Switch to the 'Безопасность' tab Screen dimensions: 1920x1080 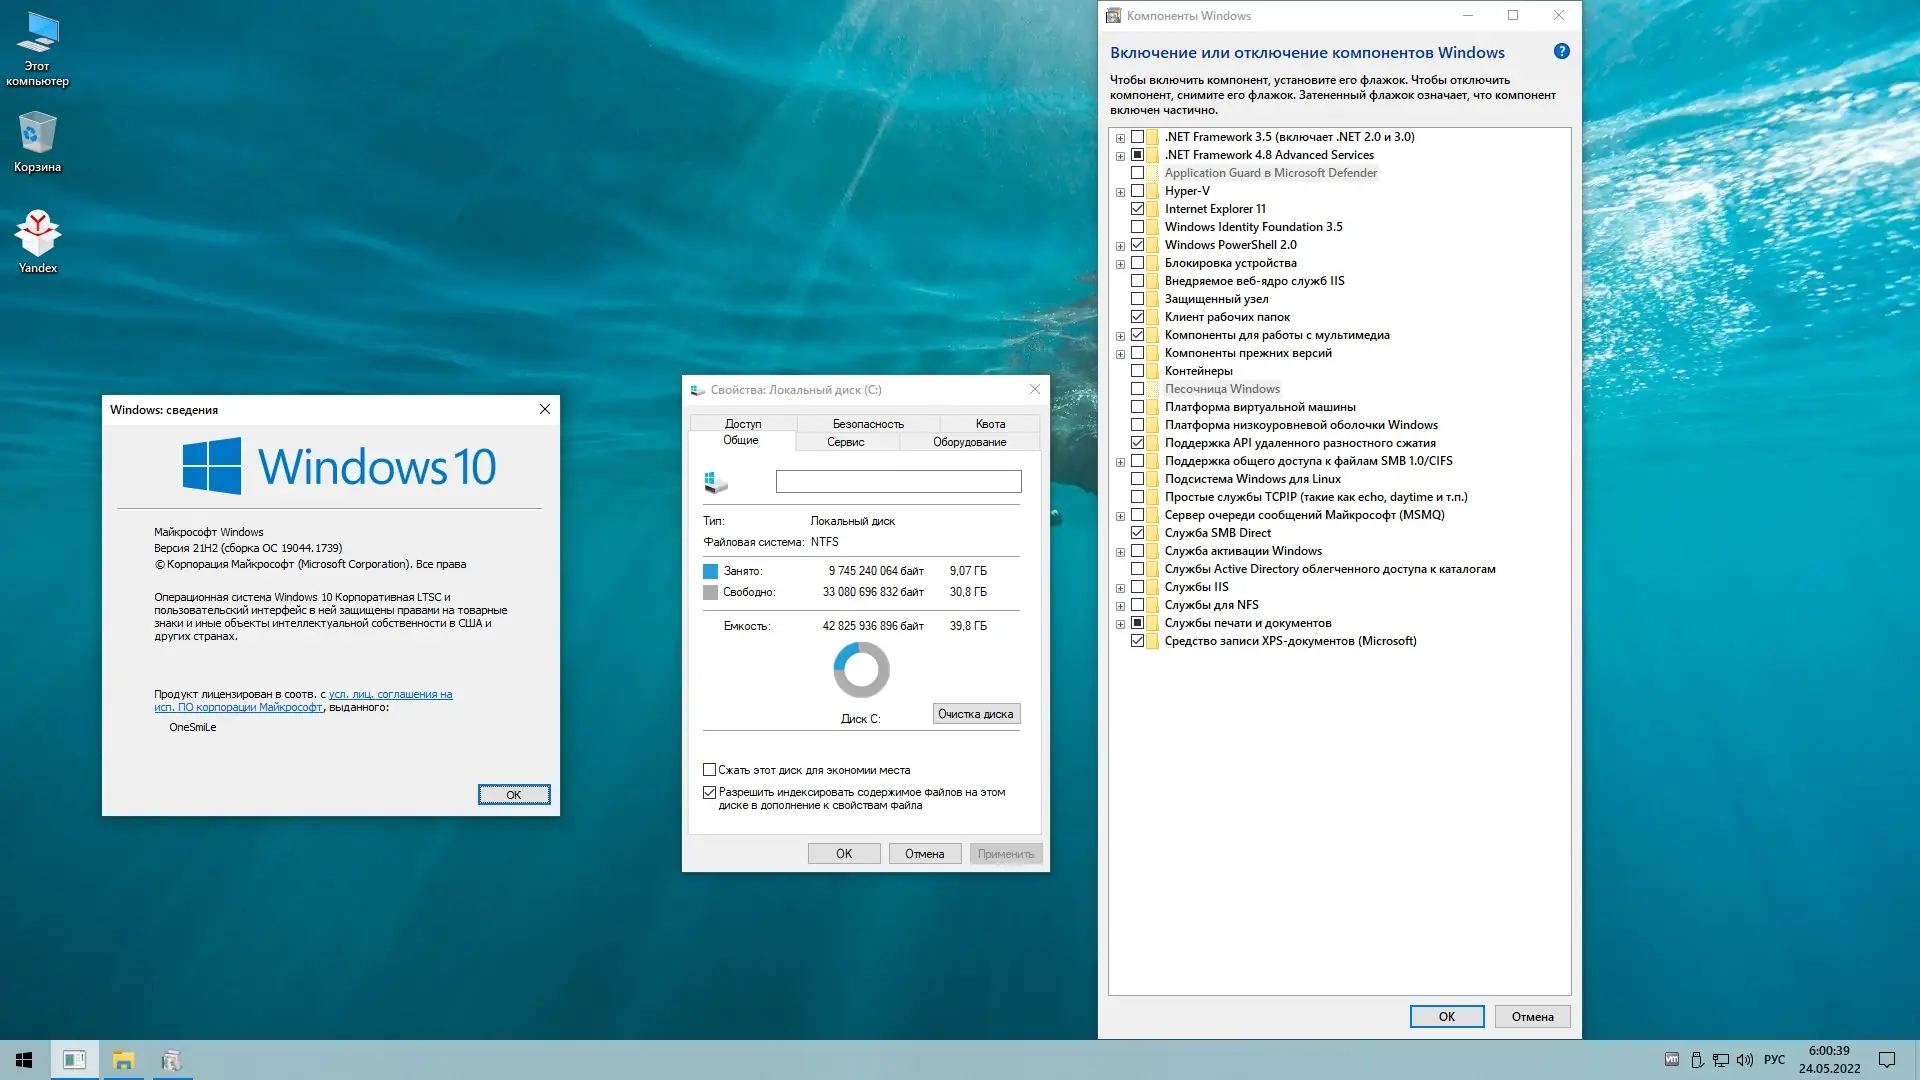coord(867,424)
